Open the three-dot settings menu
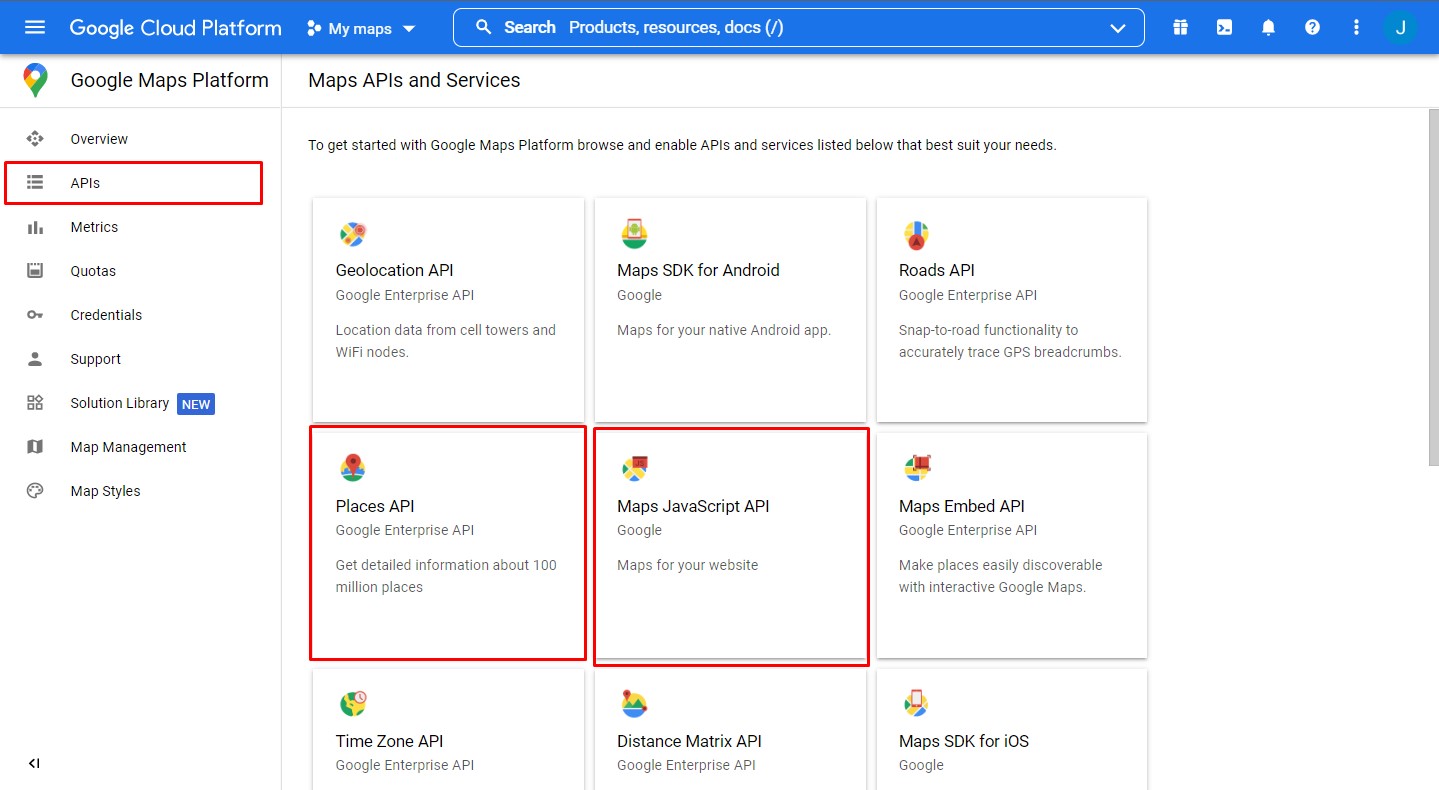 (x=1356, y=28)
